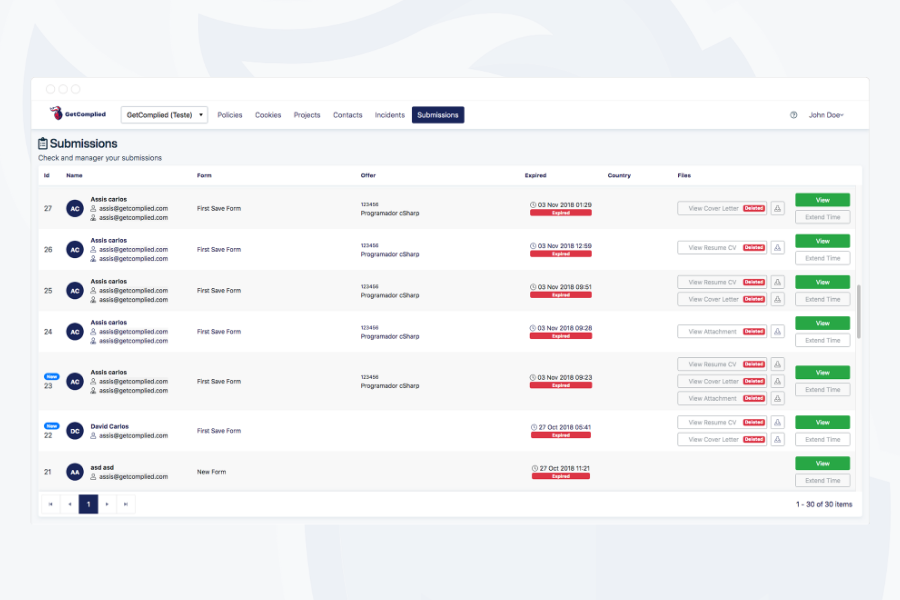900x600 pixels.
Task: Open the GetComplied (Teste) organization dropdown
Action: (x=163, y=114)
